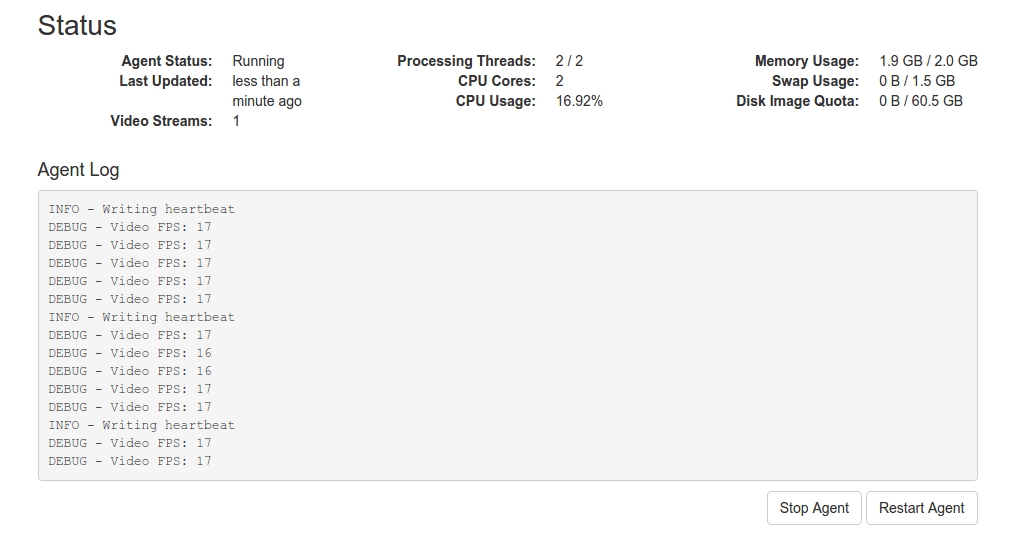Select the 16.92% CPU Usage value
Screen dimensions: 1014x536
579,101
